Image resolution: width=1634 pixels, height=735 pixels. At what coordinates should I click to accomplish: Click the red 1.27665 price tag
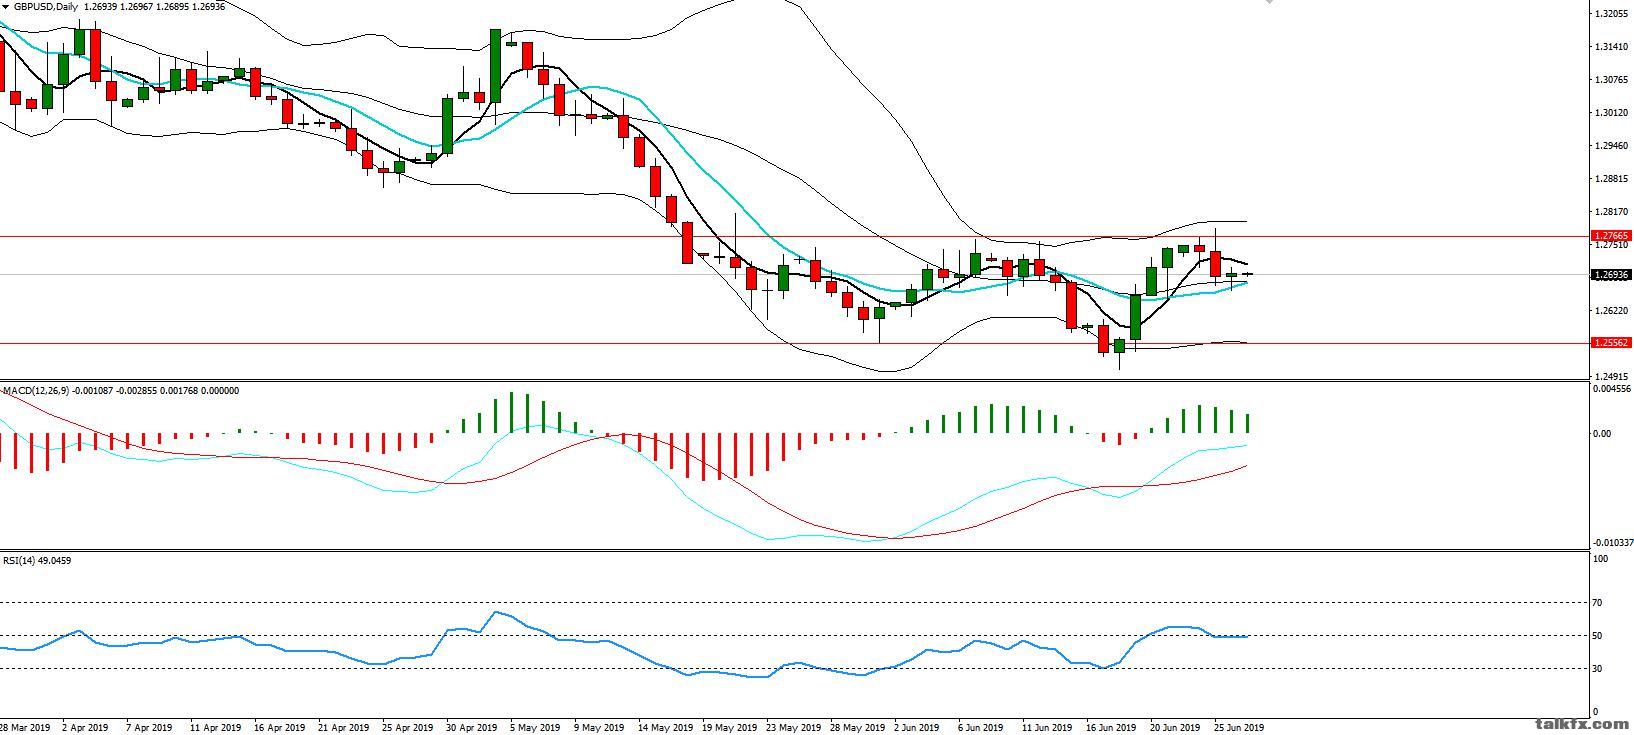1610,236
